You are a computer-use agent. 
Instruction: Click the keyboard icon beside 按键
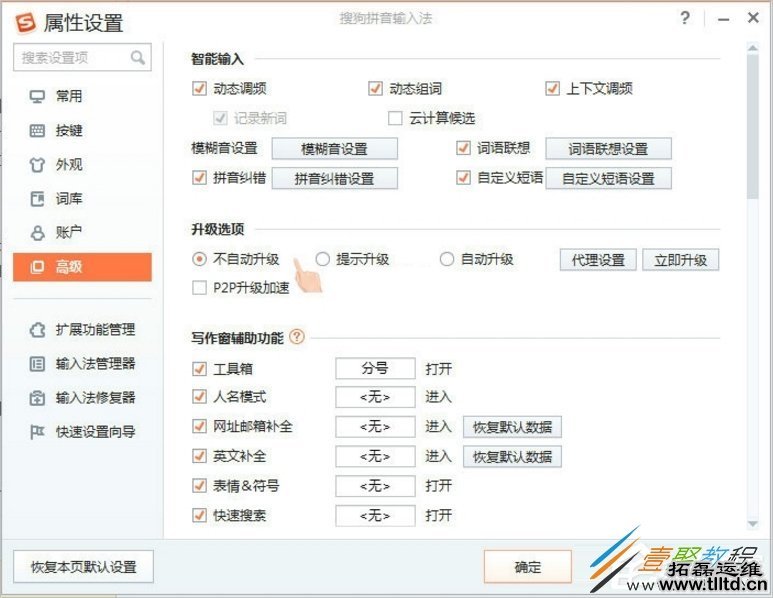point(37,131)
